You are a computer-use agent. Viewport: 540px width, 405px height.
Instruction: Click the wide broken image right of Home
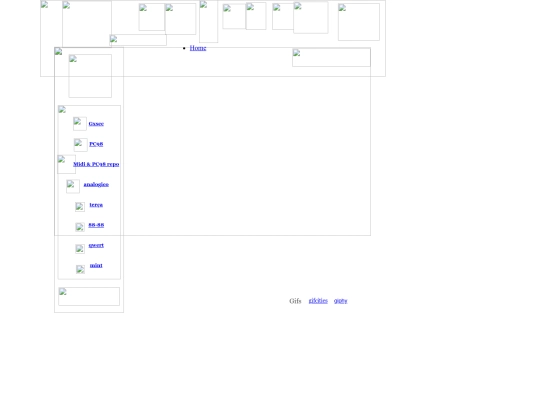(332, 58)
